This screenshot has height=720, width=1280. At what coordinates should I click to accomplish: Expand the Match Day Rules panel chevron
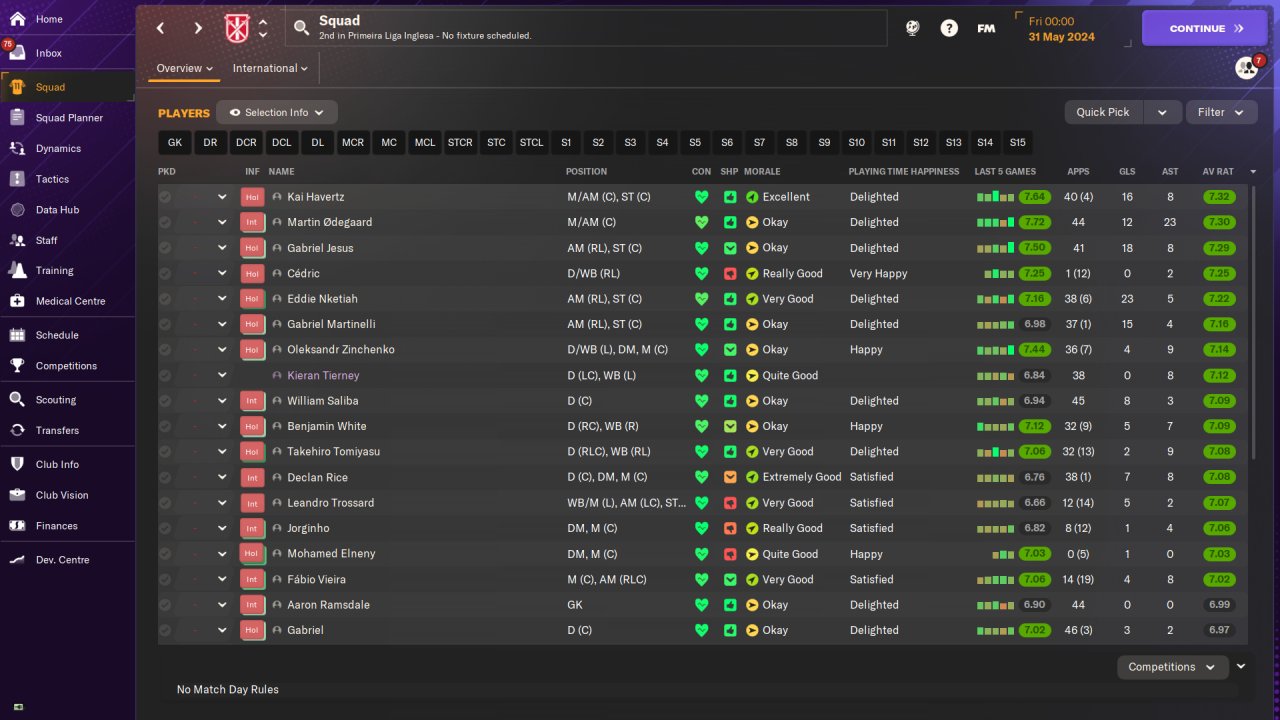click(1241, 666)
